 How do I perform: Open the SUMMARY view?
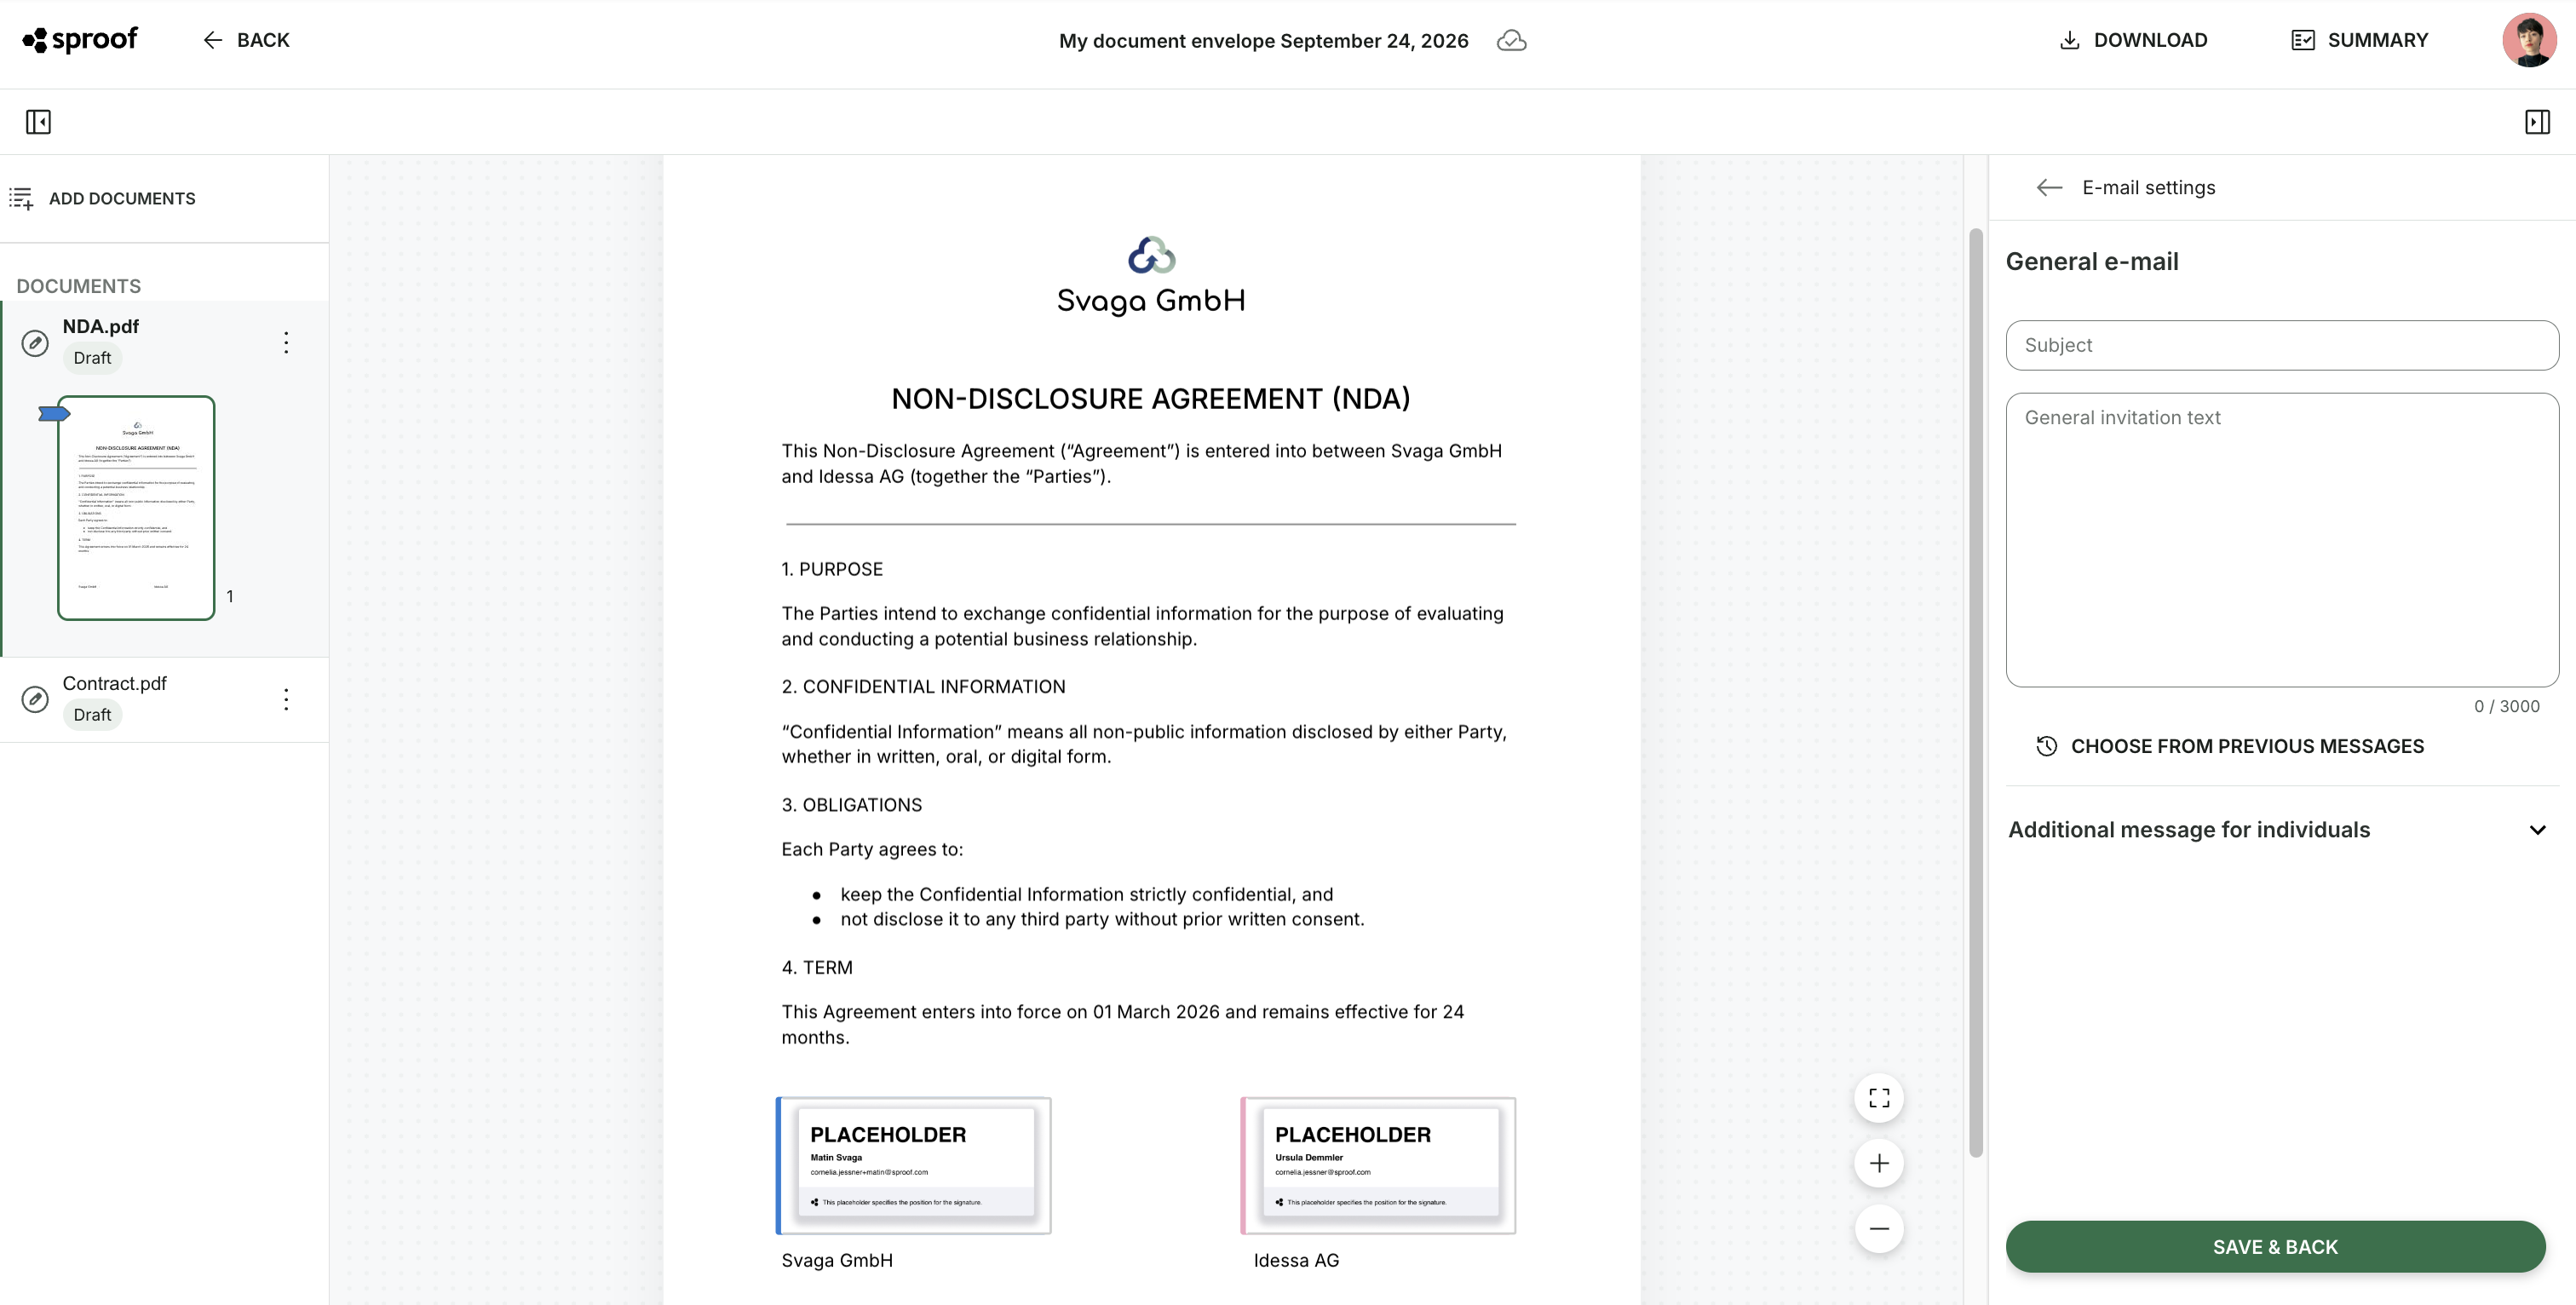coord(2359,40)
